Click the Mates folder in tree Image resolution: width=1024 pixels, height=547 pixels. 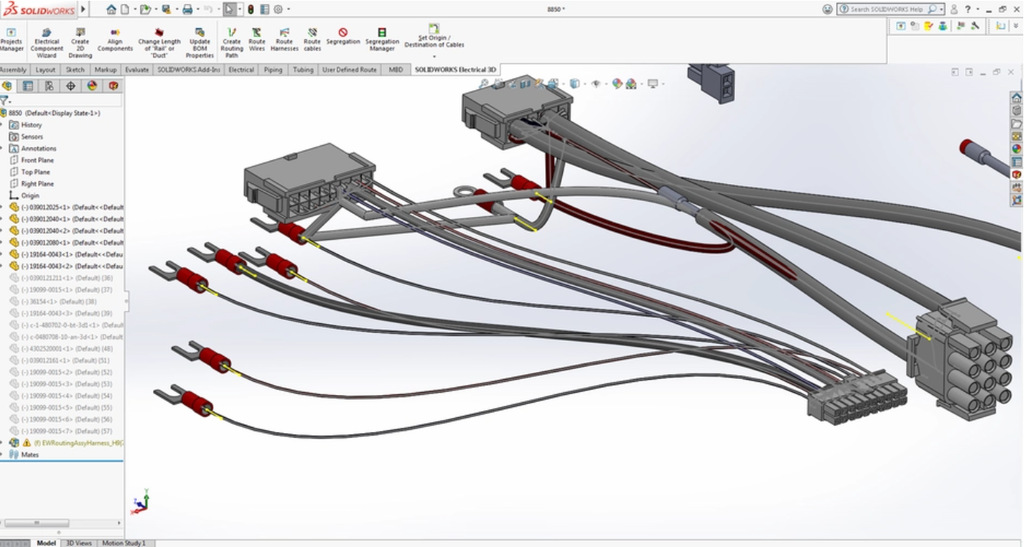pos(30,454)
